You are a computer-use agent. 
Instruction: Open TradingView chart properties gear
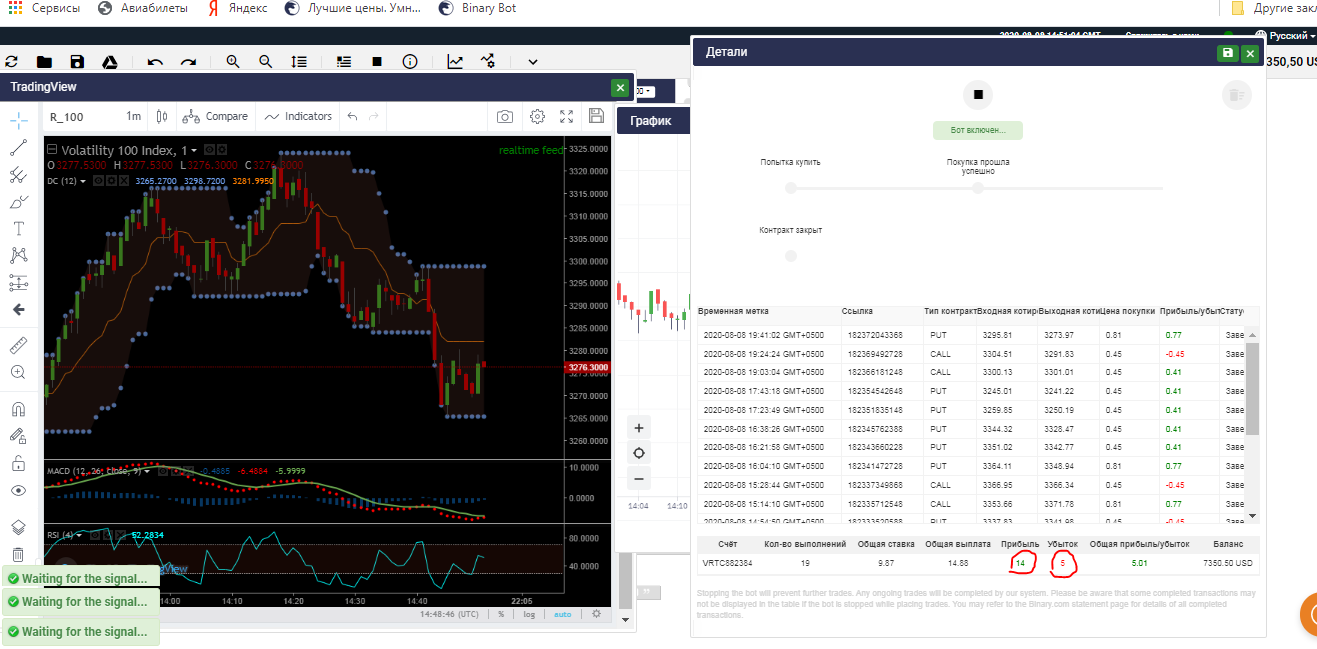pyautogui.click(x=537, y=116)
